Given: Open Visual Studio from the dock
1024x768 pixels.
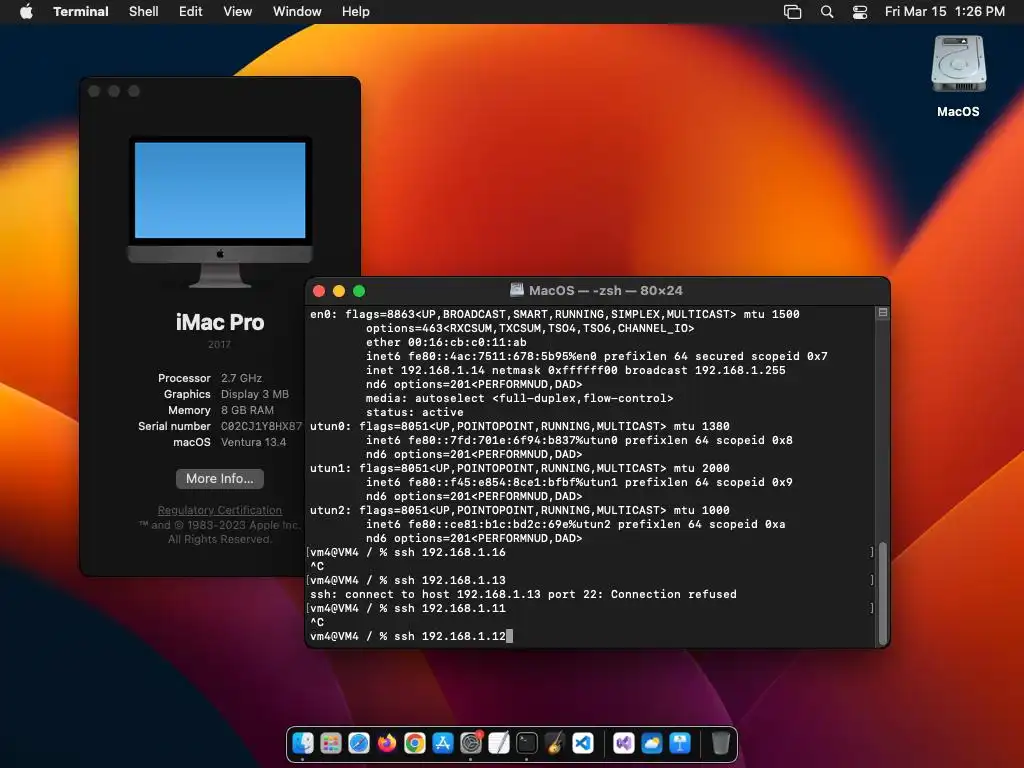Looking at the screenshot, I should tap(624, 743).
